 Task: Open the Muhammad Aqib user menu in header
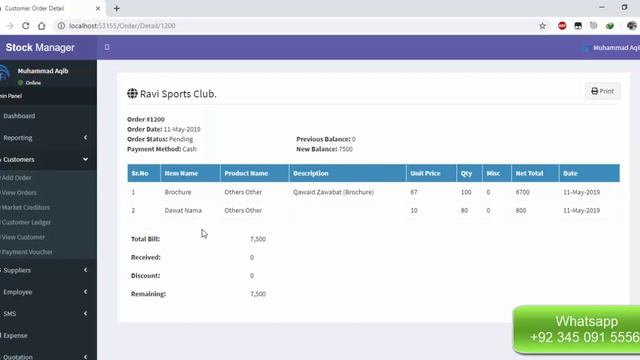pyautogui.click(x=611, y=48)
